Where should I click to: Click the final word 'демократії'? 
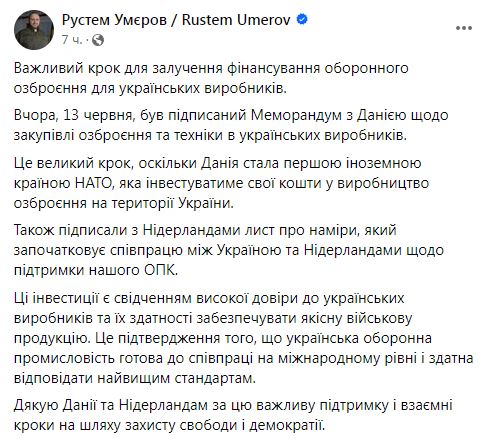[286, 423]
